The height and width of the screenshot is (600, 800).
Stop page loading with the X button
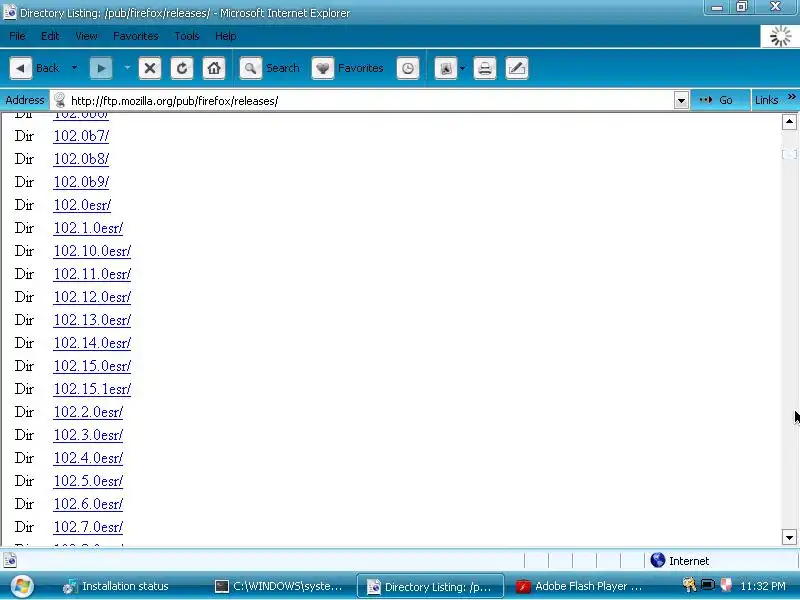coord(150,68)
